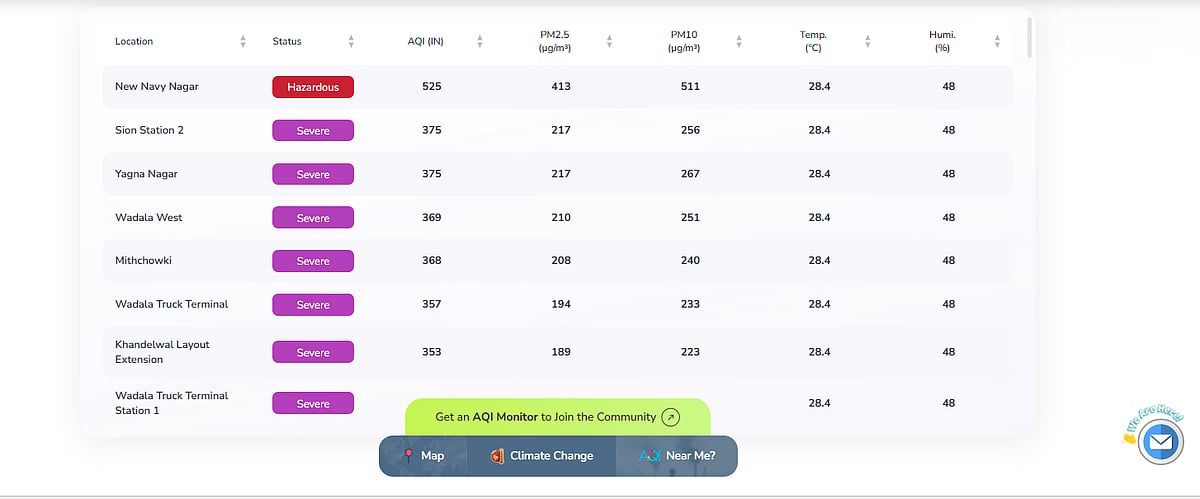Viewport: 1200px width, 499px height.
Task: Open the Climate Change tab
Action: (542, 455)
